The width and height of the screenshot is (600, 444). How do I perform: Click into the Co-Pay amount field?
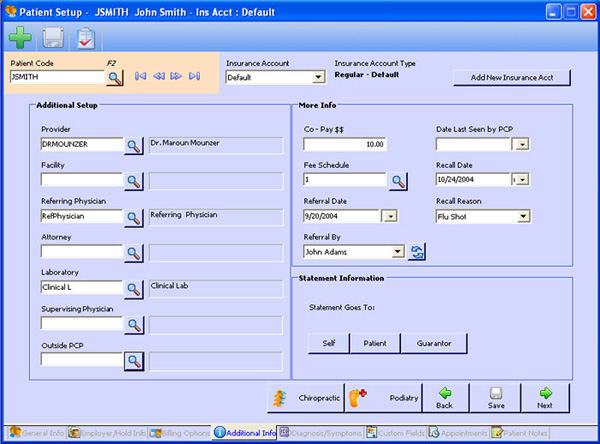point(346,145)
